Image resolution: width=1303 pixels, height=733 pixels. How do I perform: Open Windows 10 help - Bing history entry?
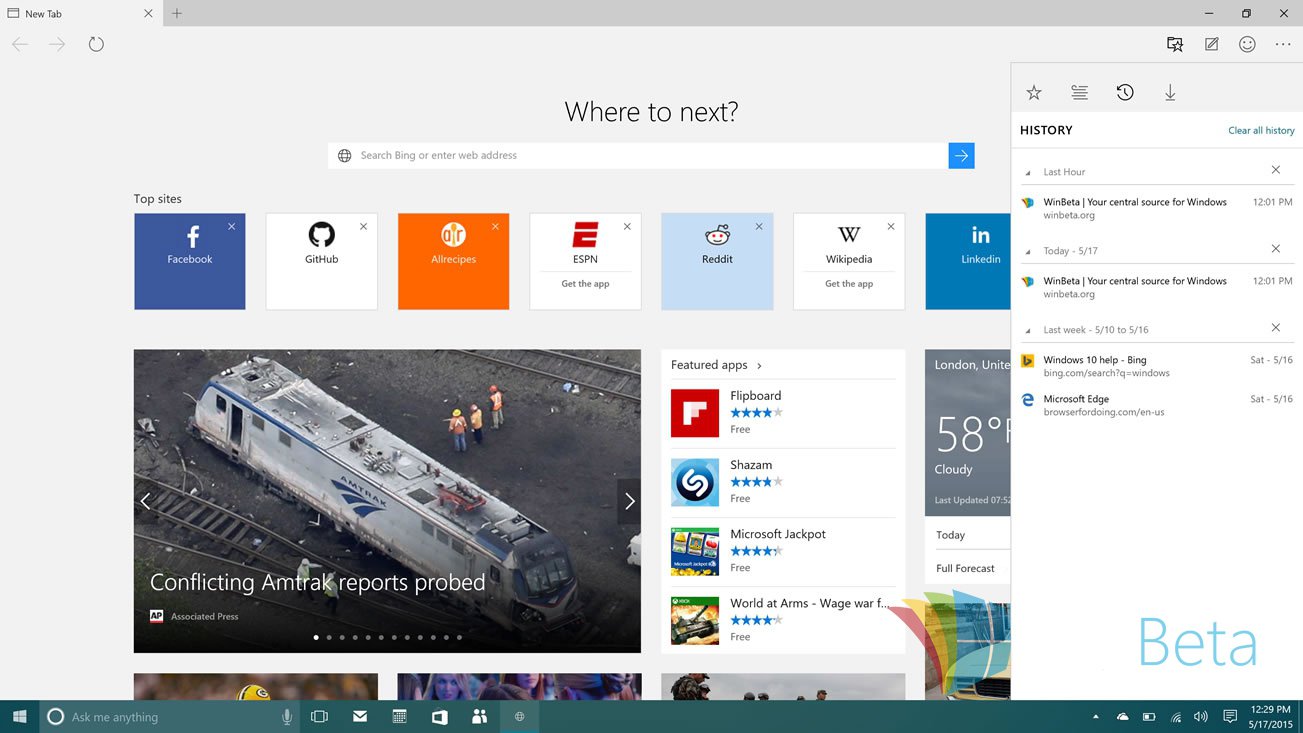1156,366
